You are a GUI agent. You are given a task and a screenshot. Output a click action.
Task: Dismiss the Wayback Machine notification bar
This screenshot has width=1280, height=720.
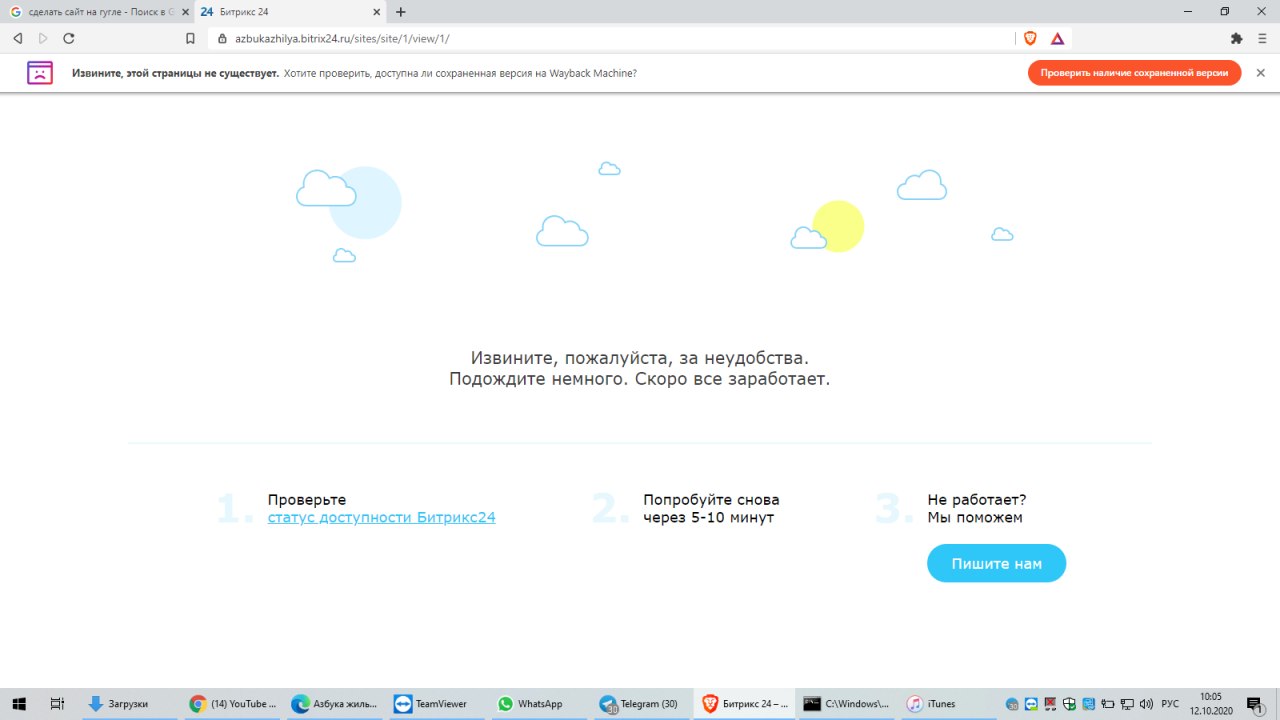point(1260,73)
